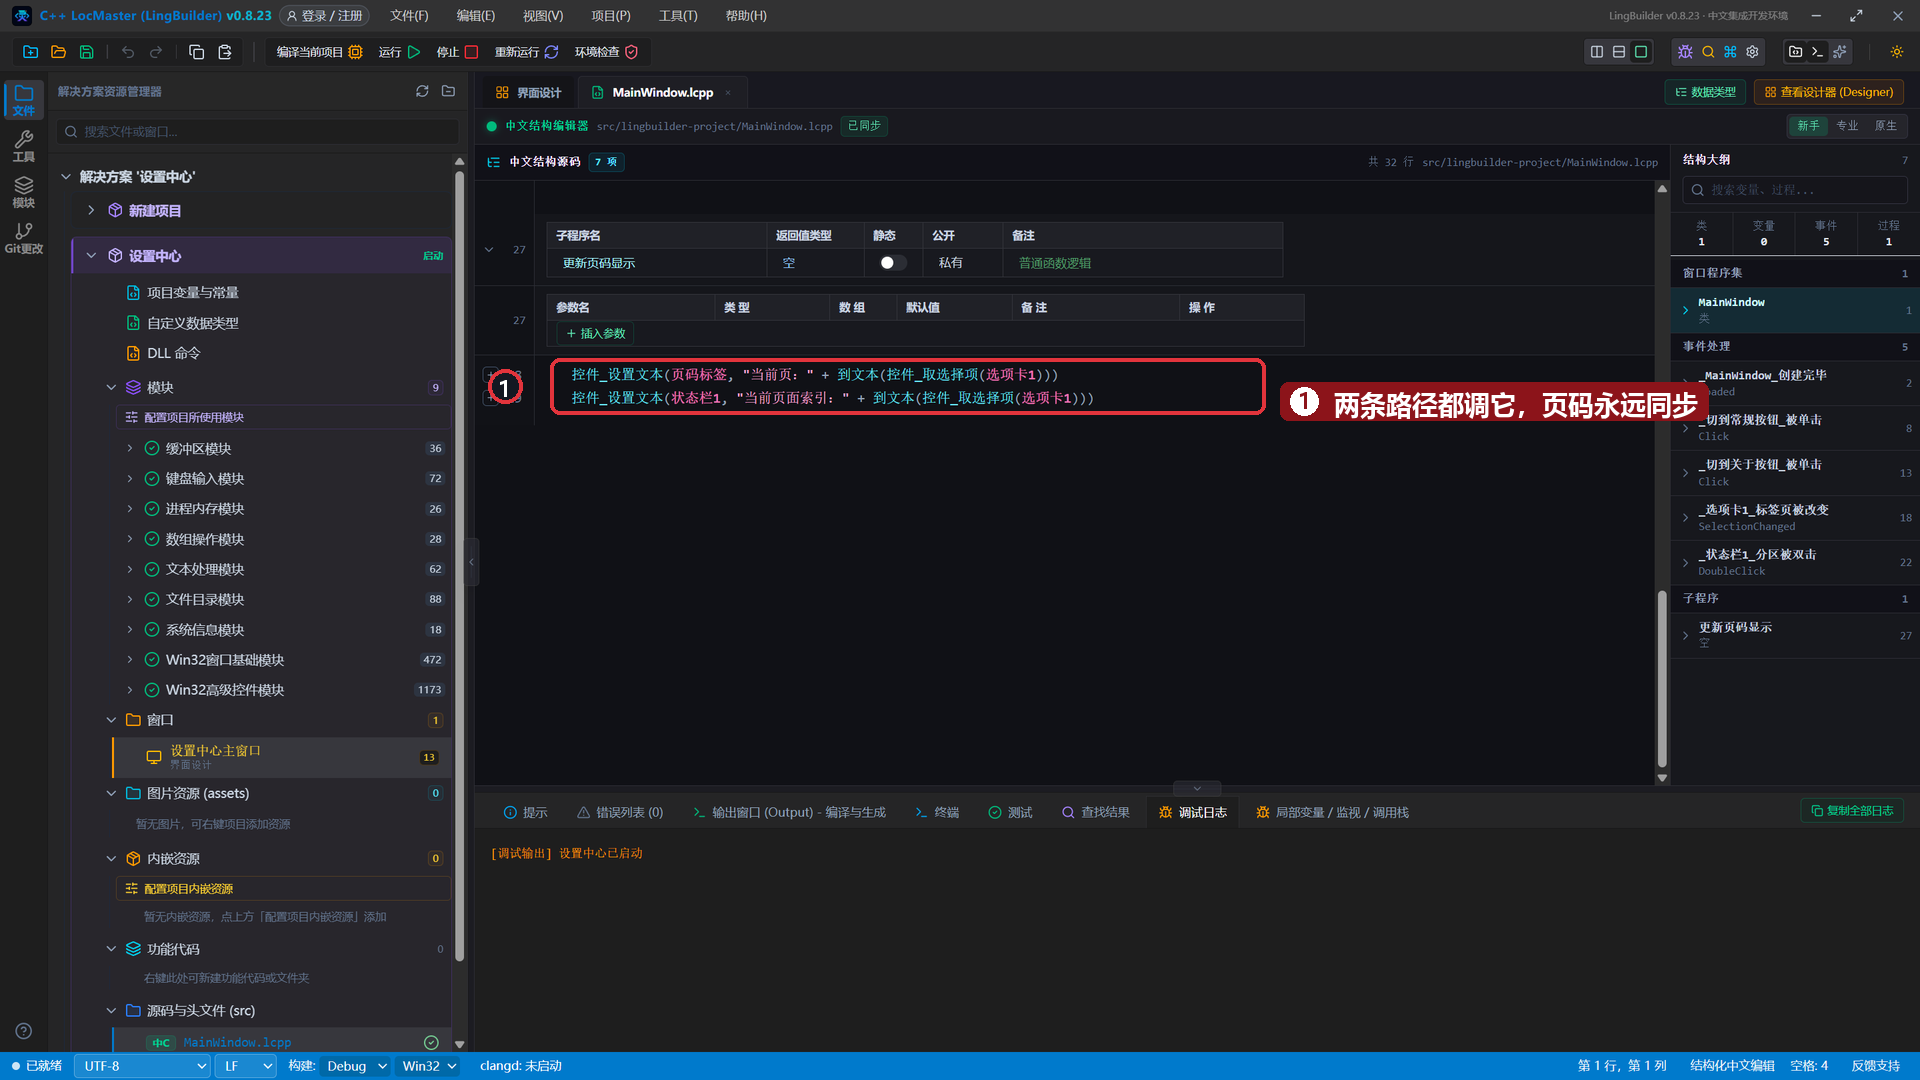
Task: Toggle the sun theme icon
Action: (1896, 52)
